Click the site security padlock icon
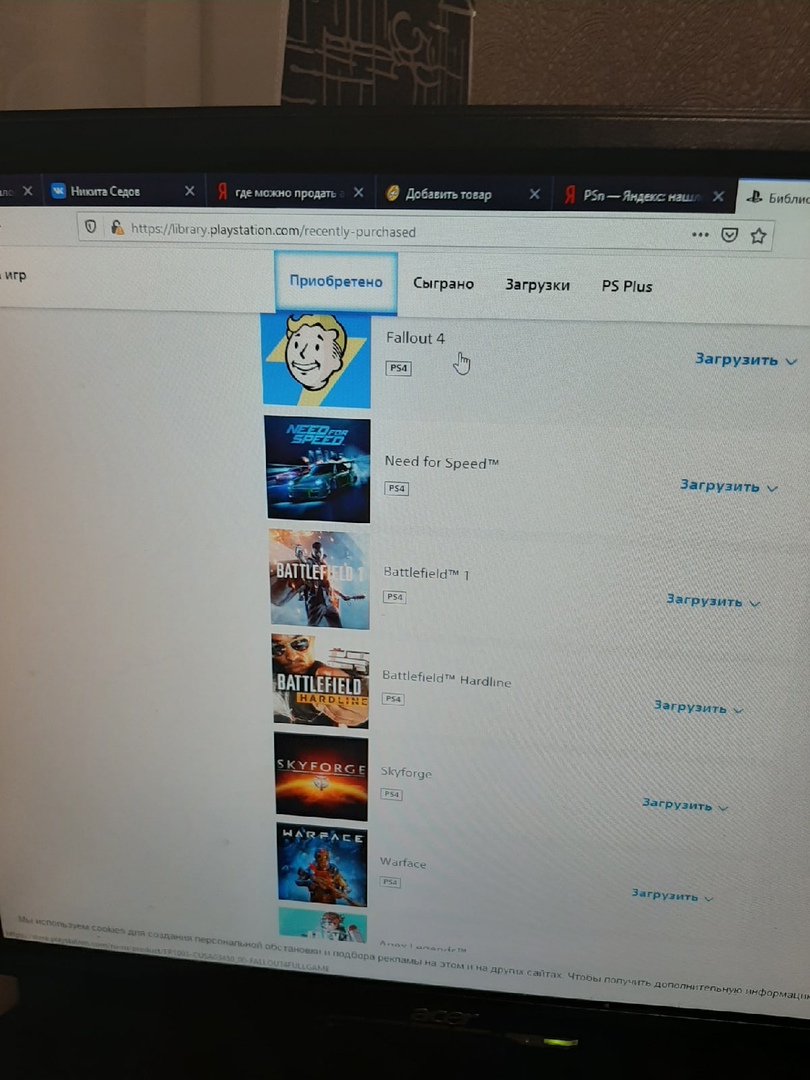Viewport: 810px width, 1080px height. coord(117,227)
